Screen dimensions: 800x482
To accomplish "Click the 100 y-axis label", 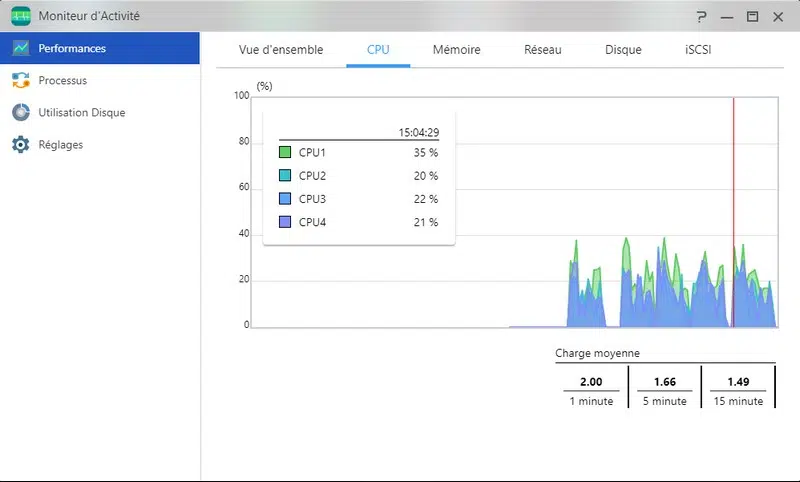I will 242,95.
